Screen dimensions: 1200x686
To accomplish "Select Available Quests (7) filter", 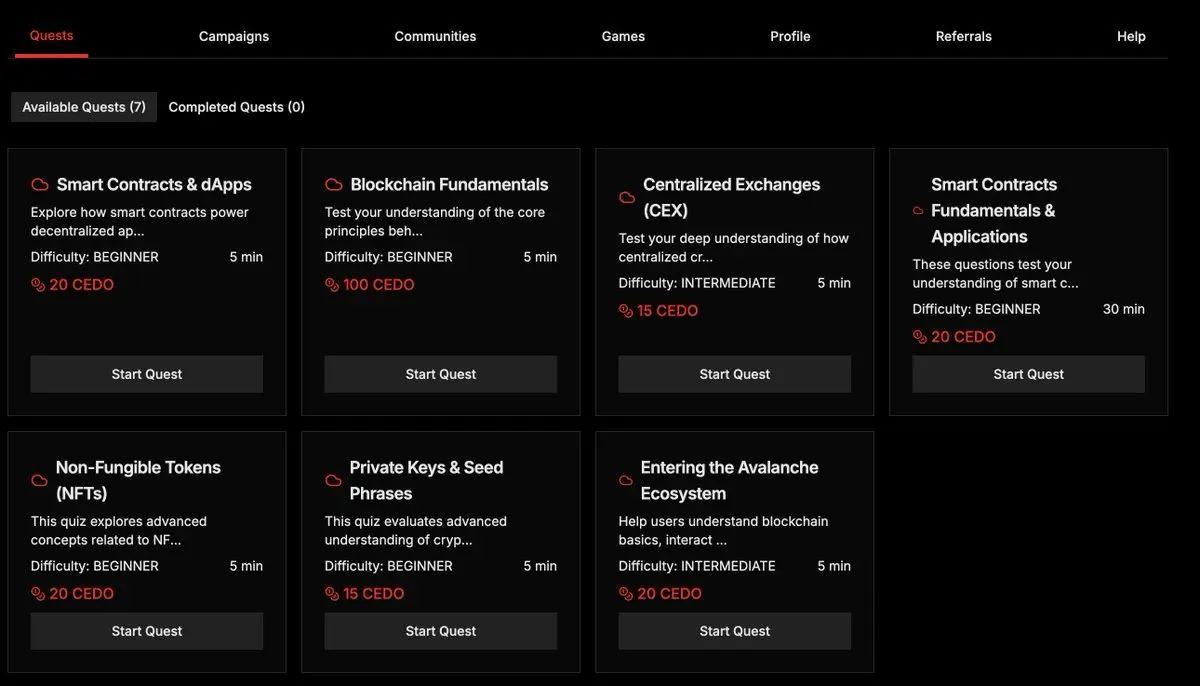I will pyautogui.click(x=84, y=107).
